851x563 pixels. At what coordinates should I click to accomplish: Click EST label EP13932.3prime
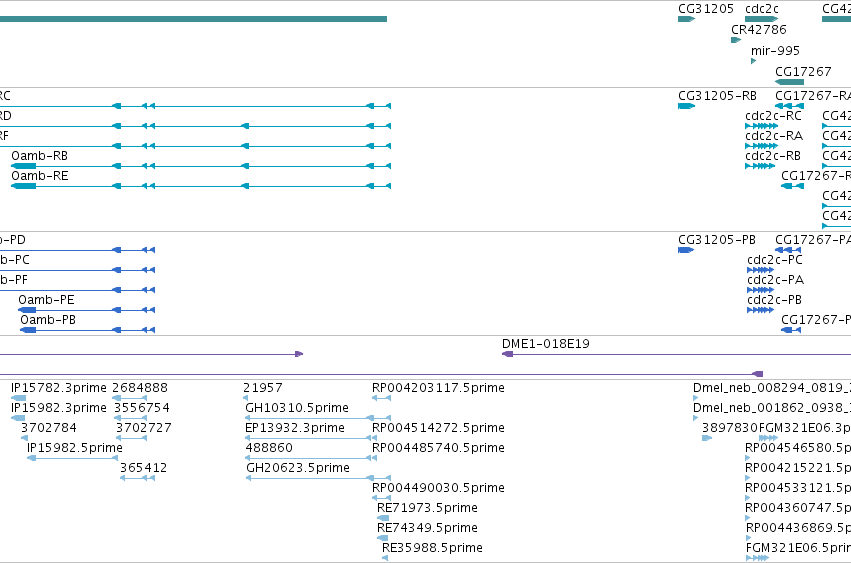click(295, 428)
